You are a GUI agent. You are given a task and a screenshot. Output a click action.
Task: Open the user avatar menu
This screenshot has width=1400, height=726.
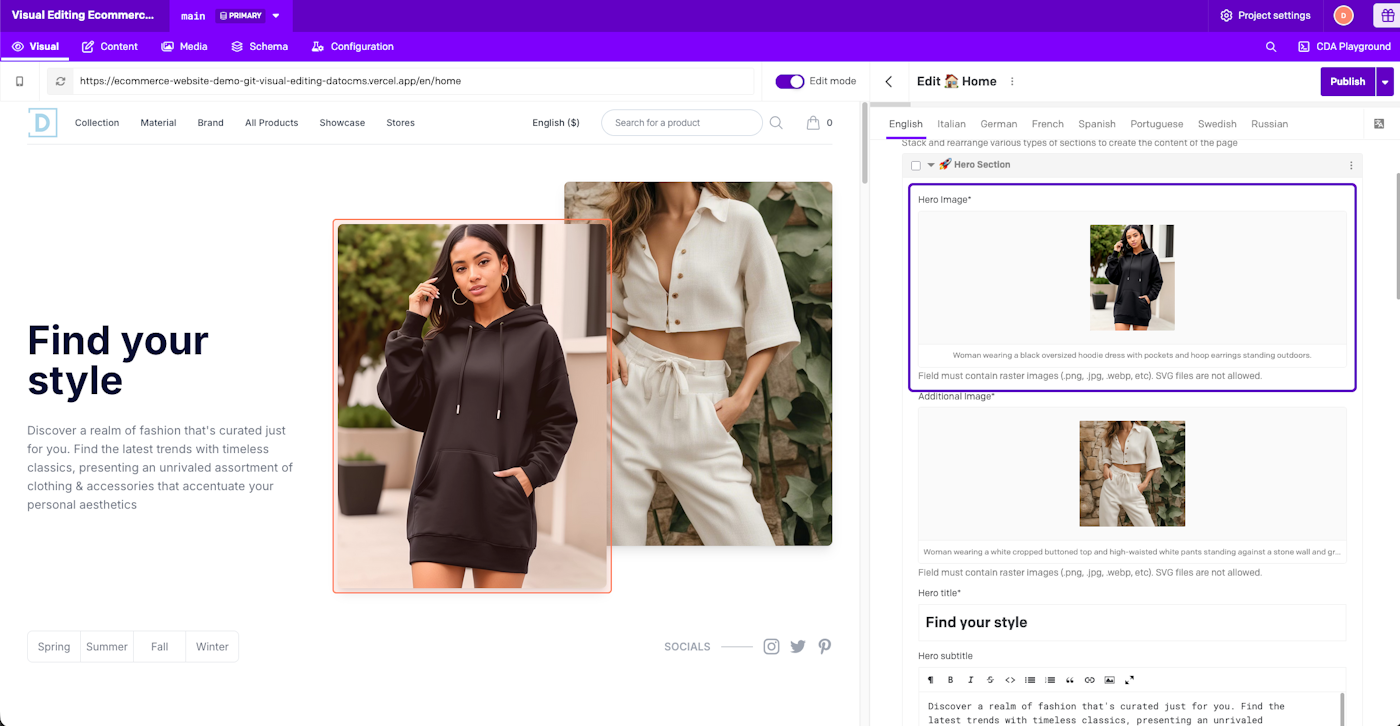(x=1343, y=15)
